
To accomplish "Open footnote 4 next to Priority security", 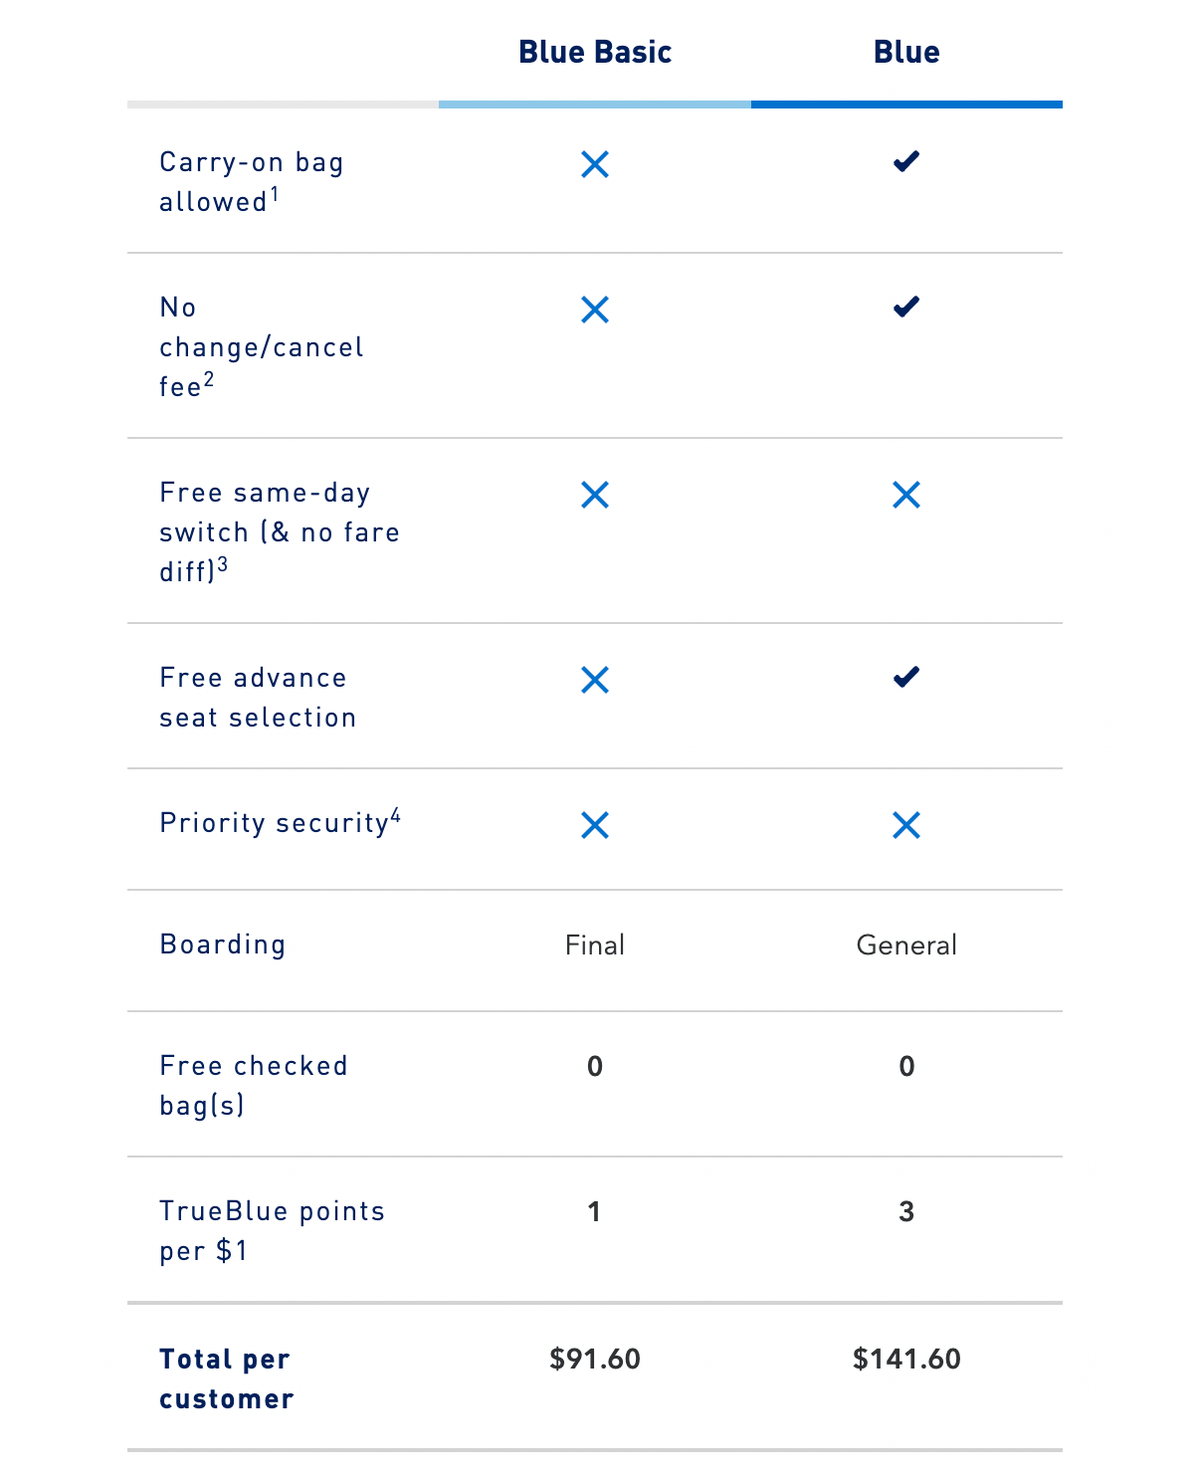I will pos(396,816).
